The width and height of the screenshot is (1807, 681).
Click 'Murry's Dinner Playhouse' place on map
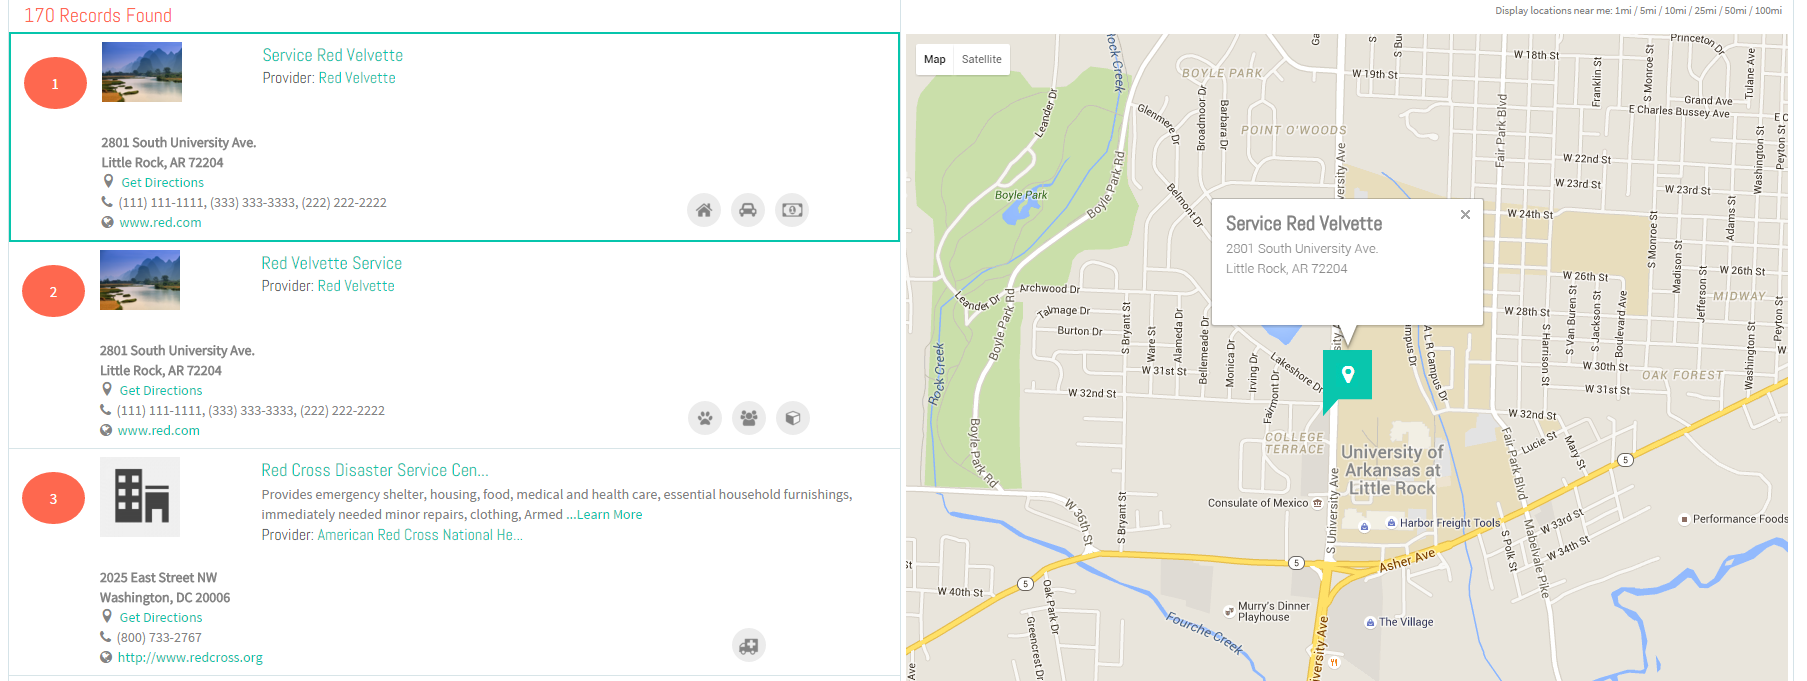point(1273,611)
